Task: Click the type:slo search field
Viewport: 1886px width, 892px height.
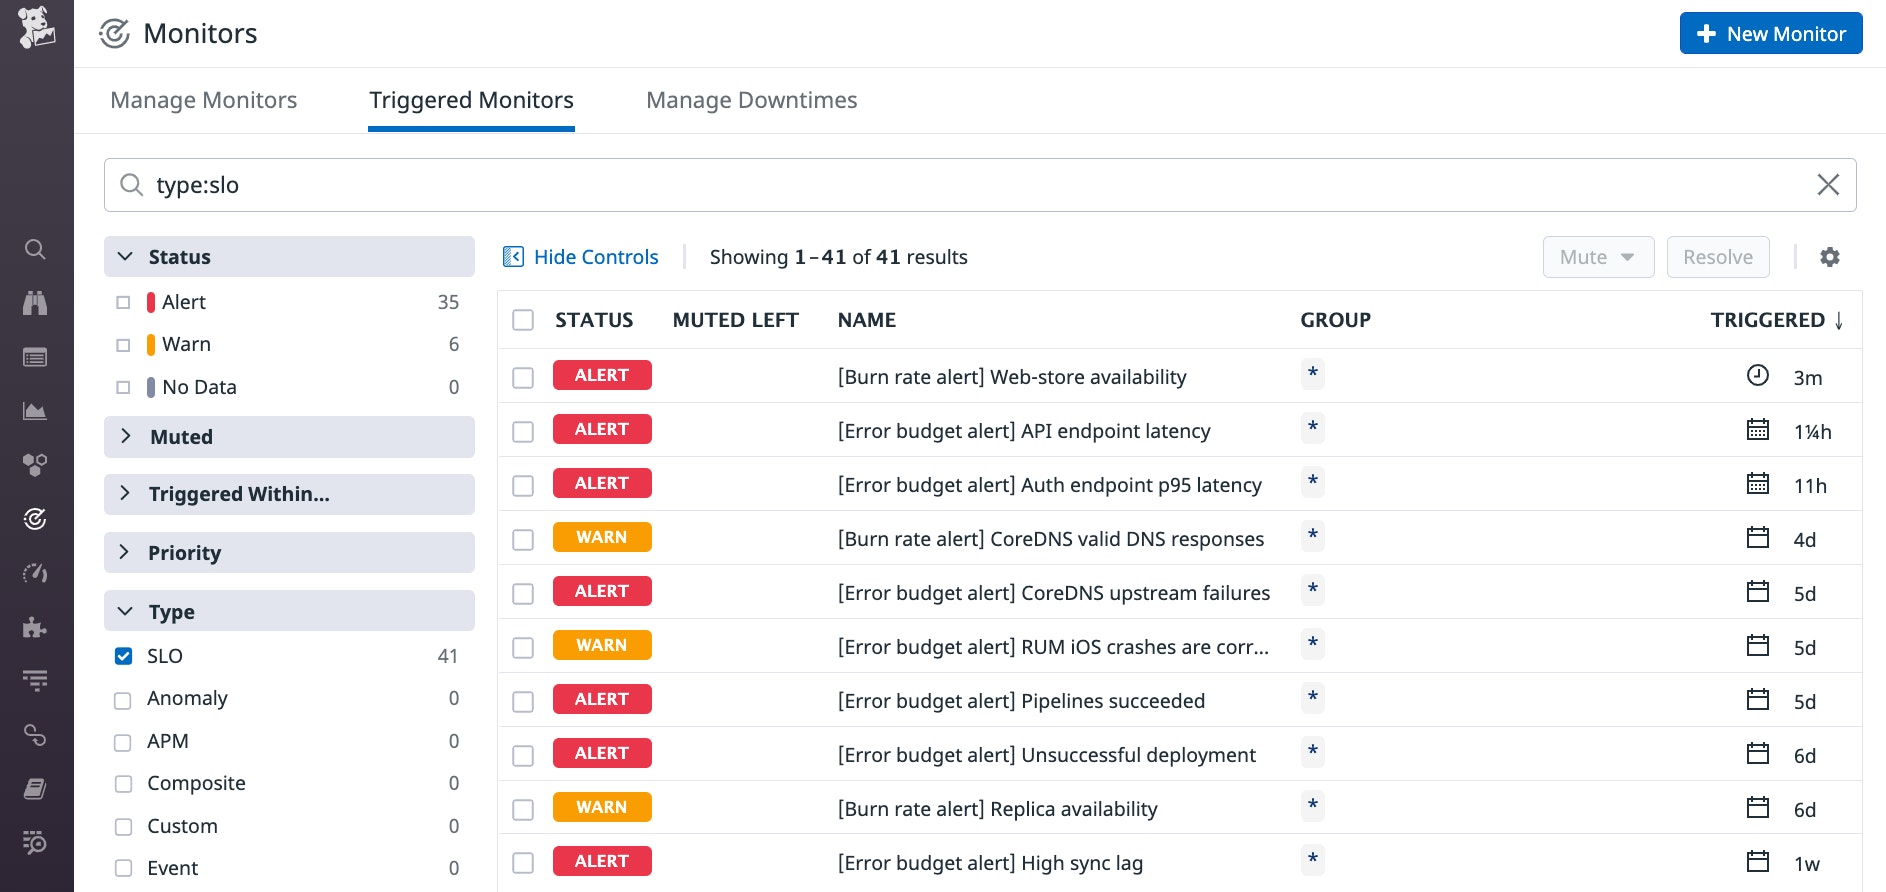Action: pyautogui.click(x=980, y=185)
